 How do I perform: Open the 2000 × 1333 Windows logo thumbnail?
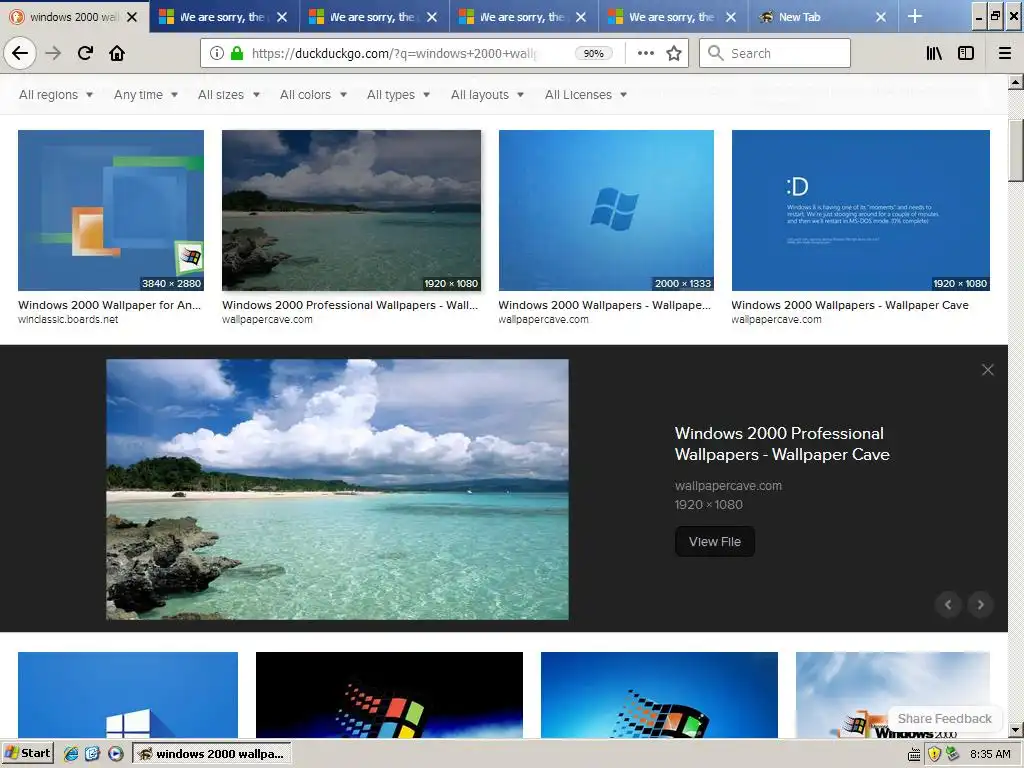606,210
